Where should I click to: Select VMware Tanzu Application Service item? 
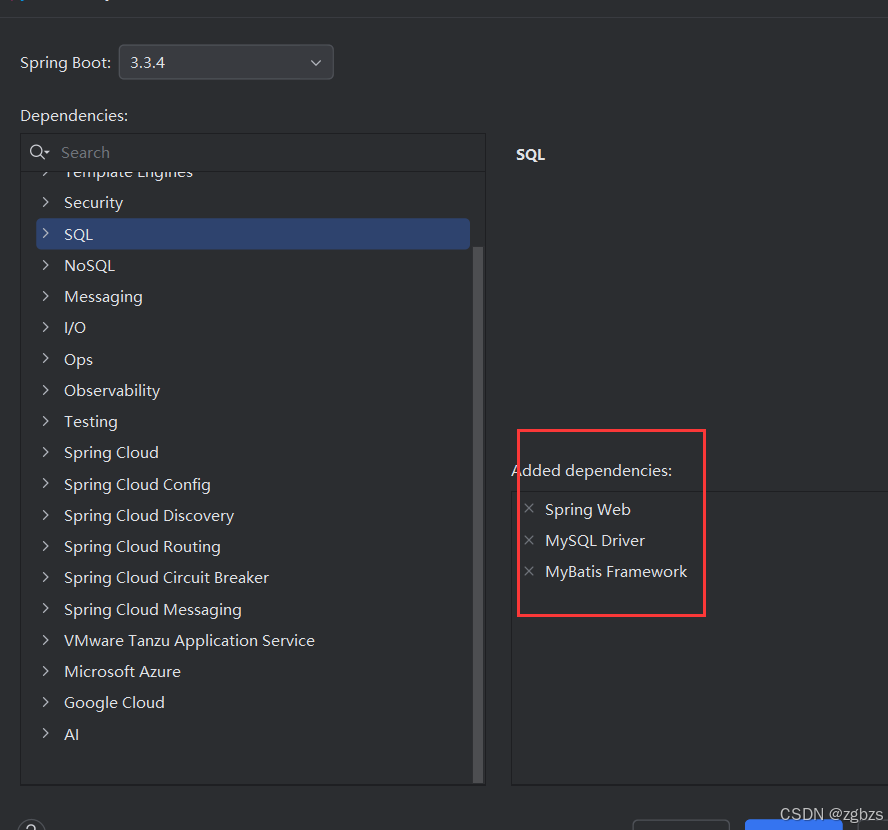[x=189, y=641]
